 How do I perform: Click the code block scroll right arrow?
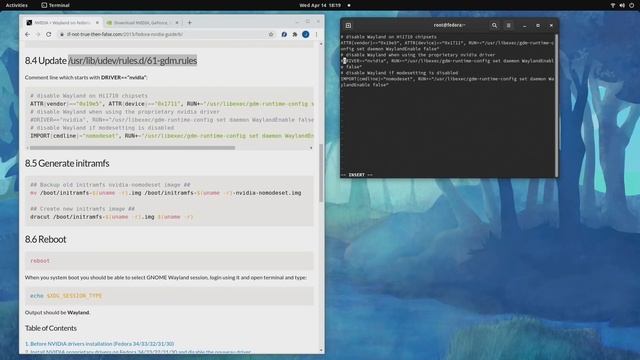click(311, 148)
